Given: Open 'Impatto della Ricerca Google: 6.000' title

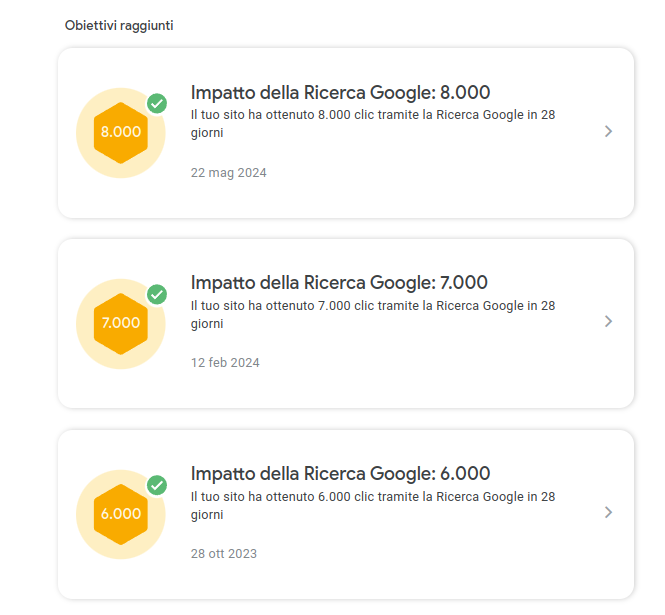Looking at the screenshot, I should click(x=340, y=474).
